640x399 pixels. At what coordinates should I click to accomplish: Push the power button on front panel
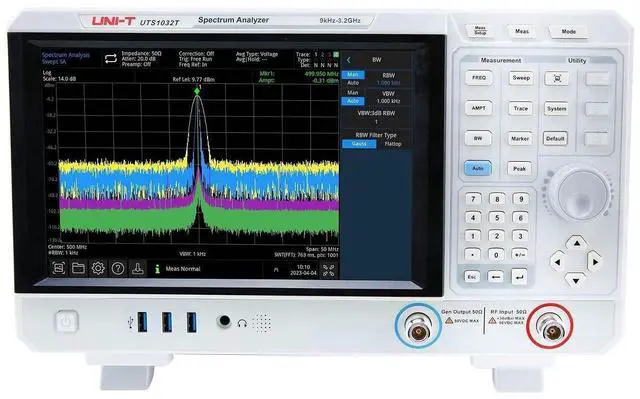point(66,321)
